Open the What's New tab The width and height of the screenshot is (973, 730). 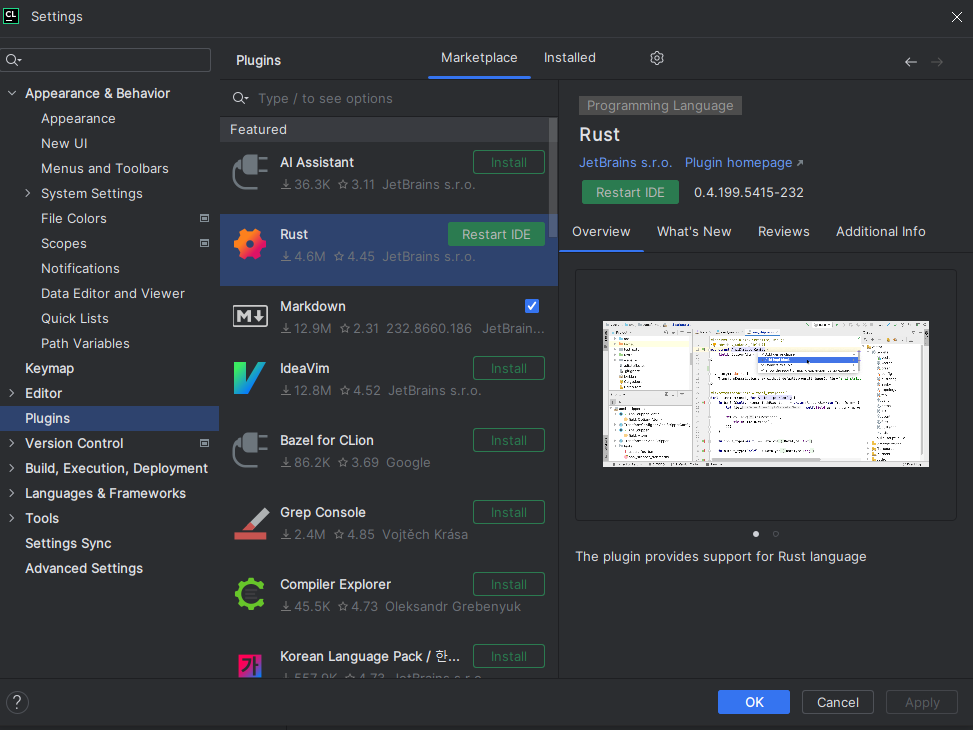694,232
